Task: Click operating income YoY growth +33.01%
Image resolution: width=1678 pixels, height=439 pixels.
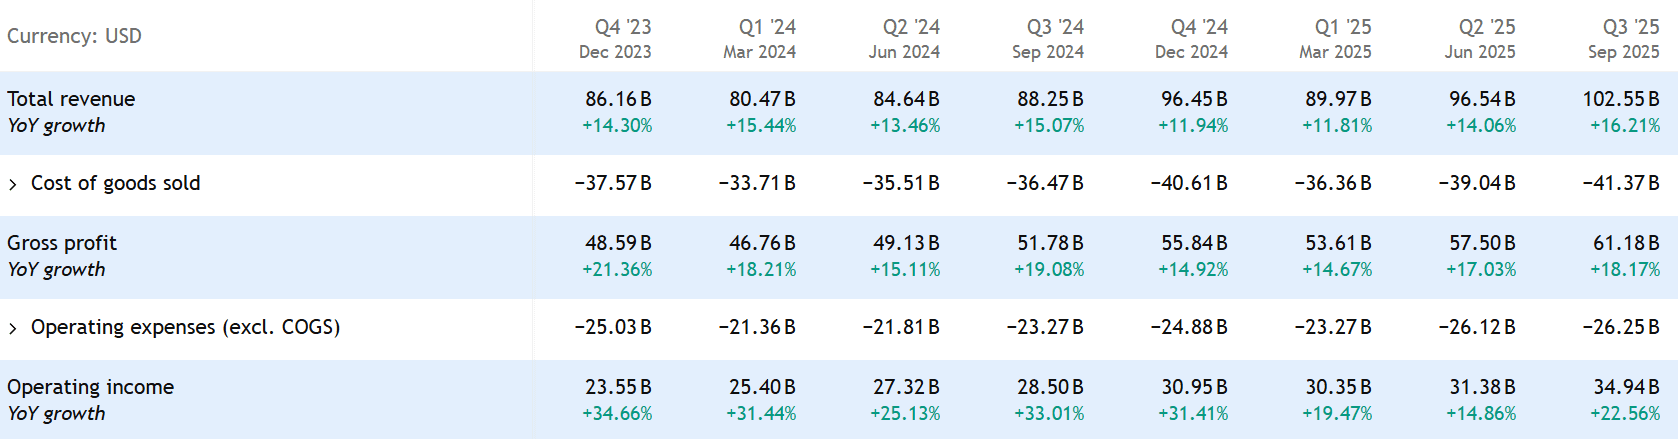Action: 1049,414
